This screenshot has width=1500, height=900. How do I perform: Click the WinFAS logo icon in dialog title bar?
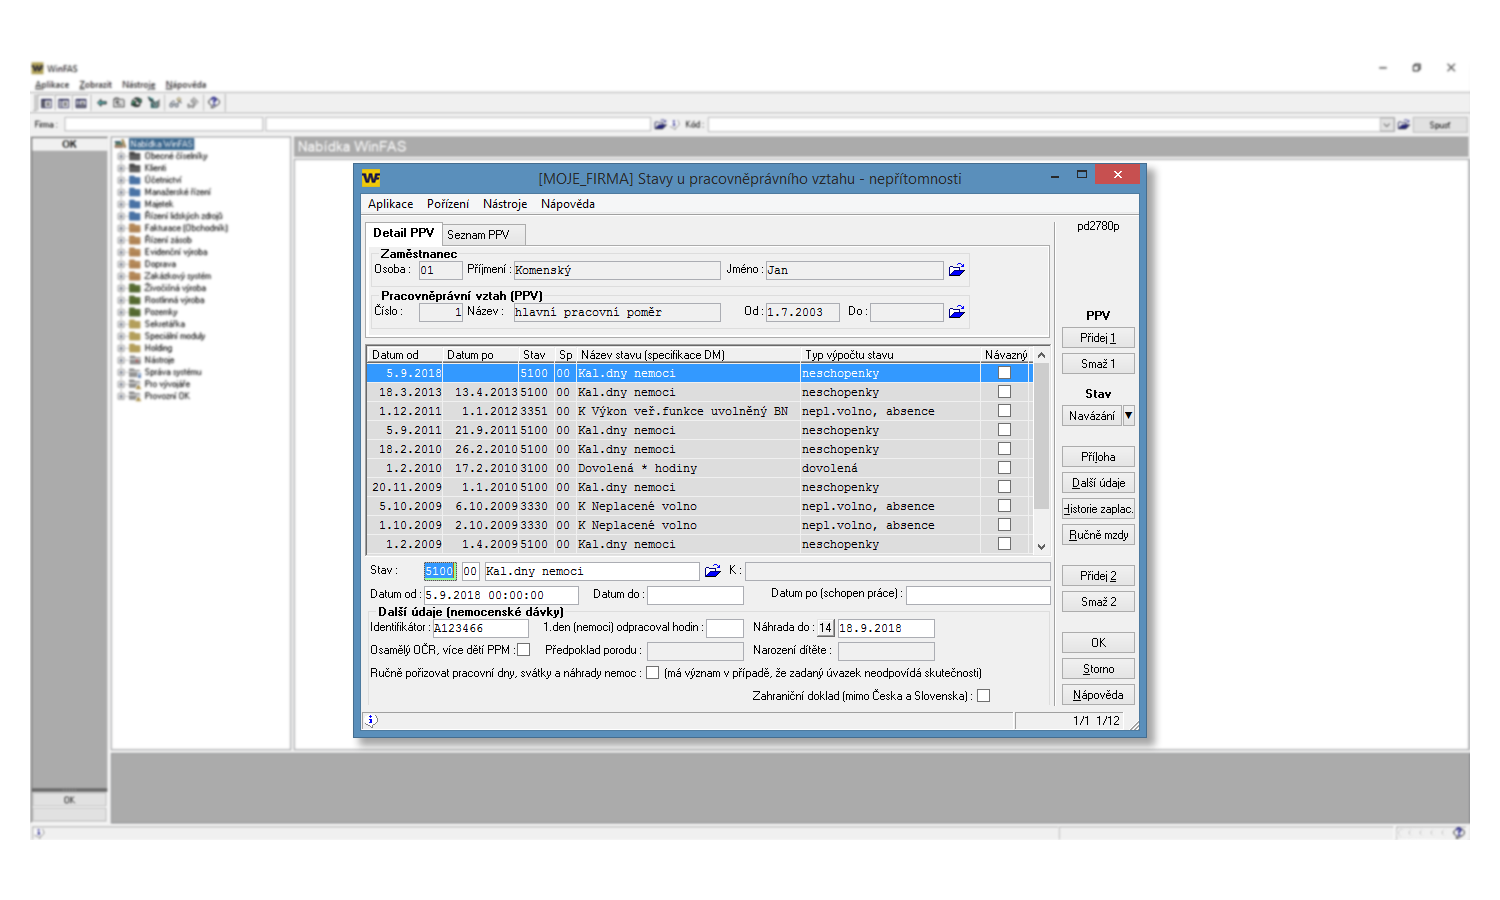[371, 178]
